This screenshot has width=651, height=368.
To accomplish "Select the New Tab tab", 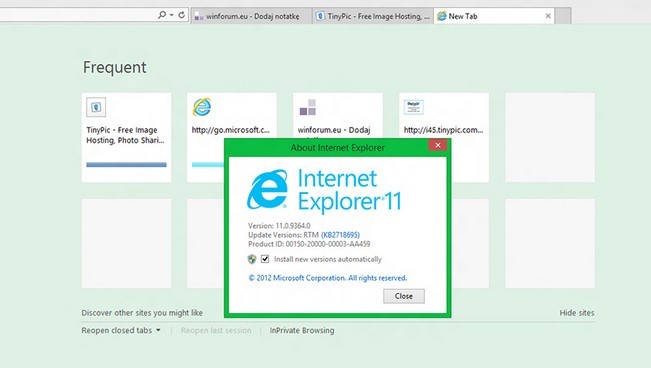I will click(x=494, y=16).
